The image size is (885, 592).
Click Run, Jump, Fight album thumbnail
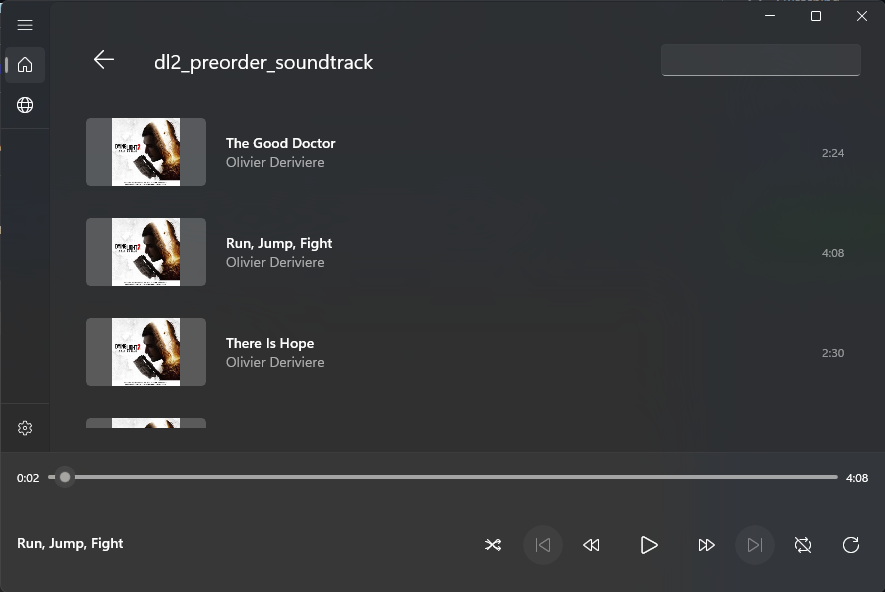click(146, 252)
